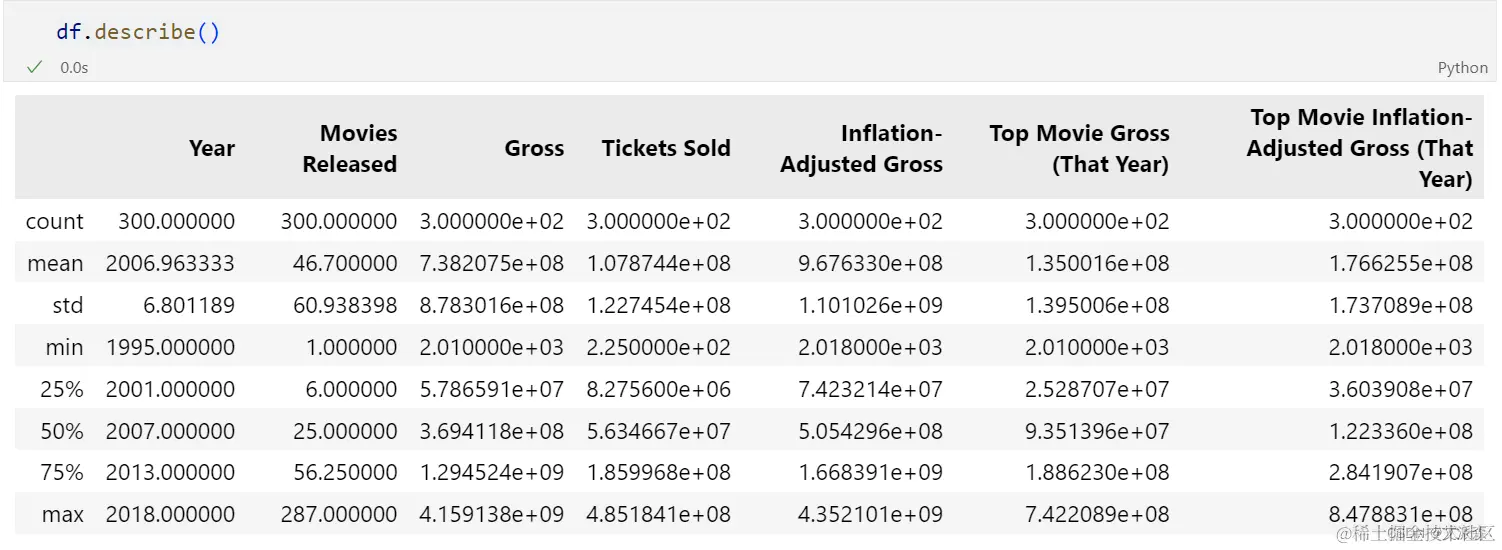Click the 50% row label

tap(62, 431)
